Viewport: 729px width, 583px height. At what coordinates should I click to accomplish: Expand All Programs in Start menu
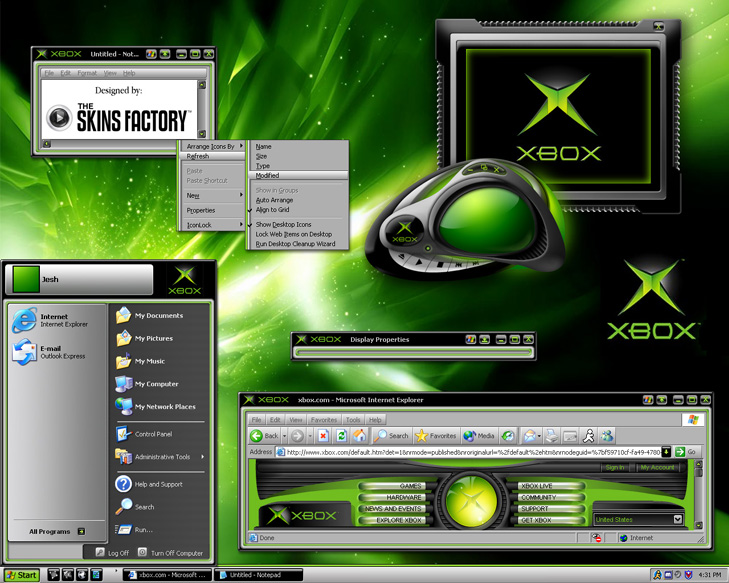[56, 531]
